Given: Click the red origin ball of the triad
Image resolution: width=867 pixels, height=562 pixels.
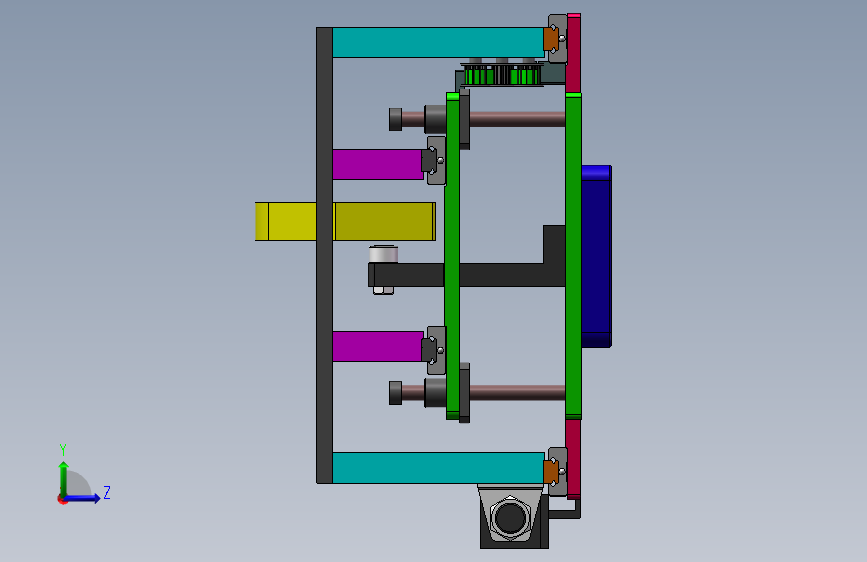Looking at the screenshot, I should [x=62, y=499].
